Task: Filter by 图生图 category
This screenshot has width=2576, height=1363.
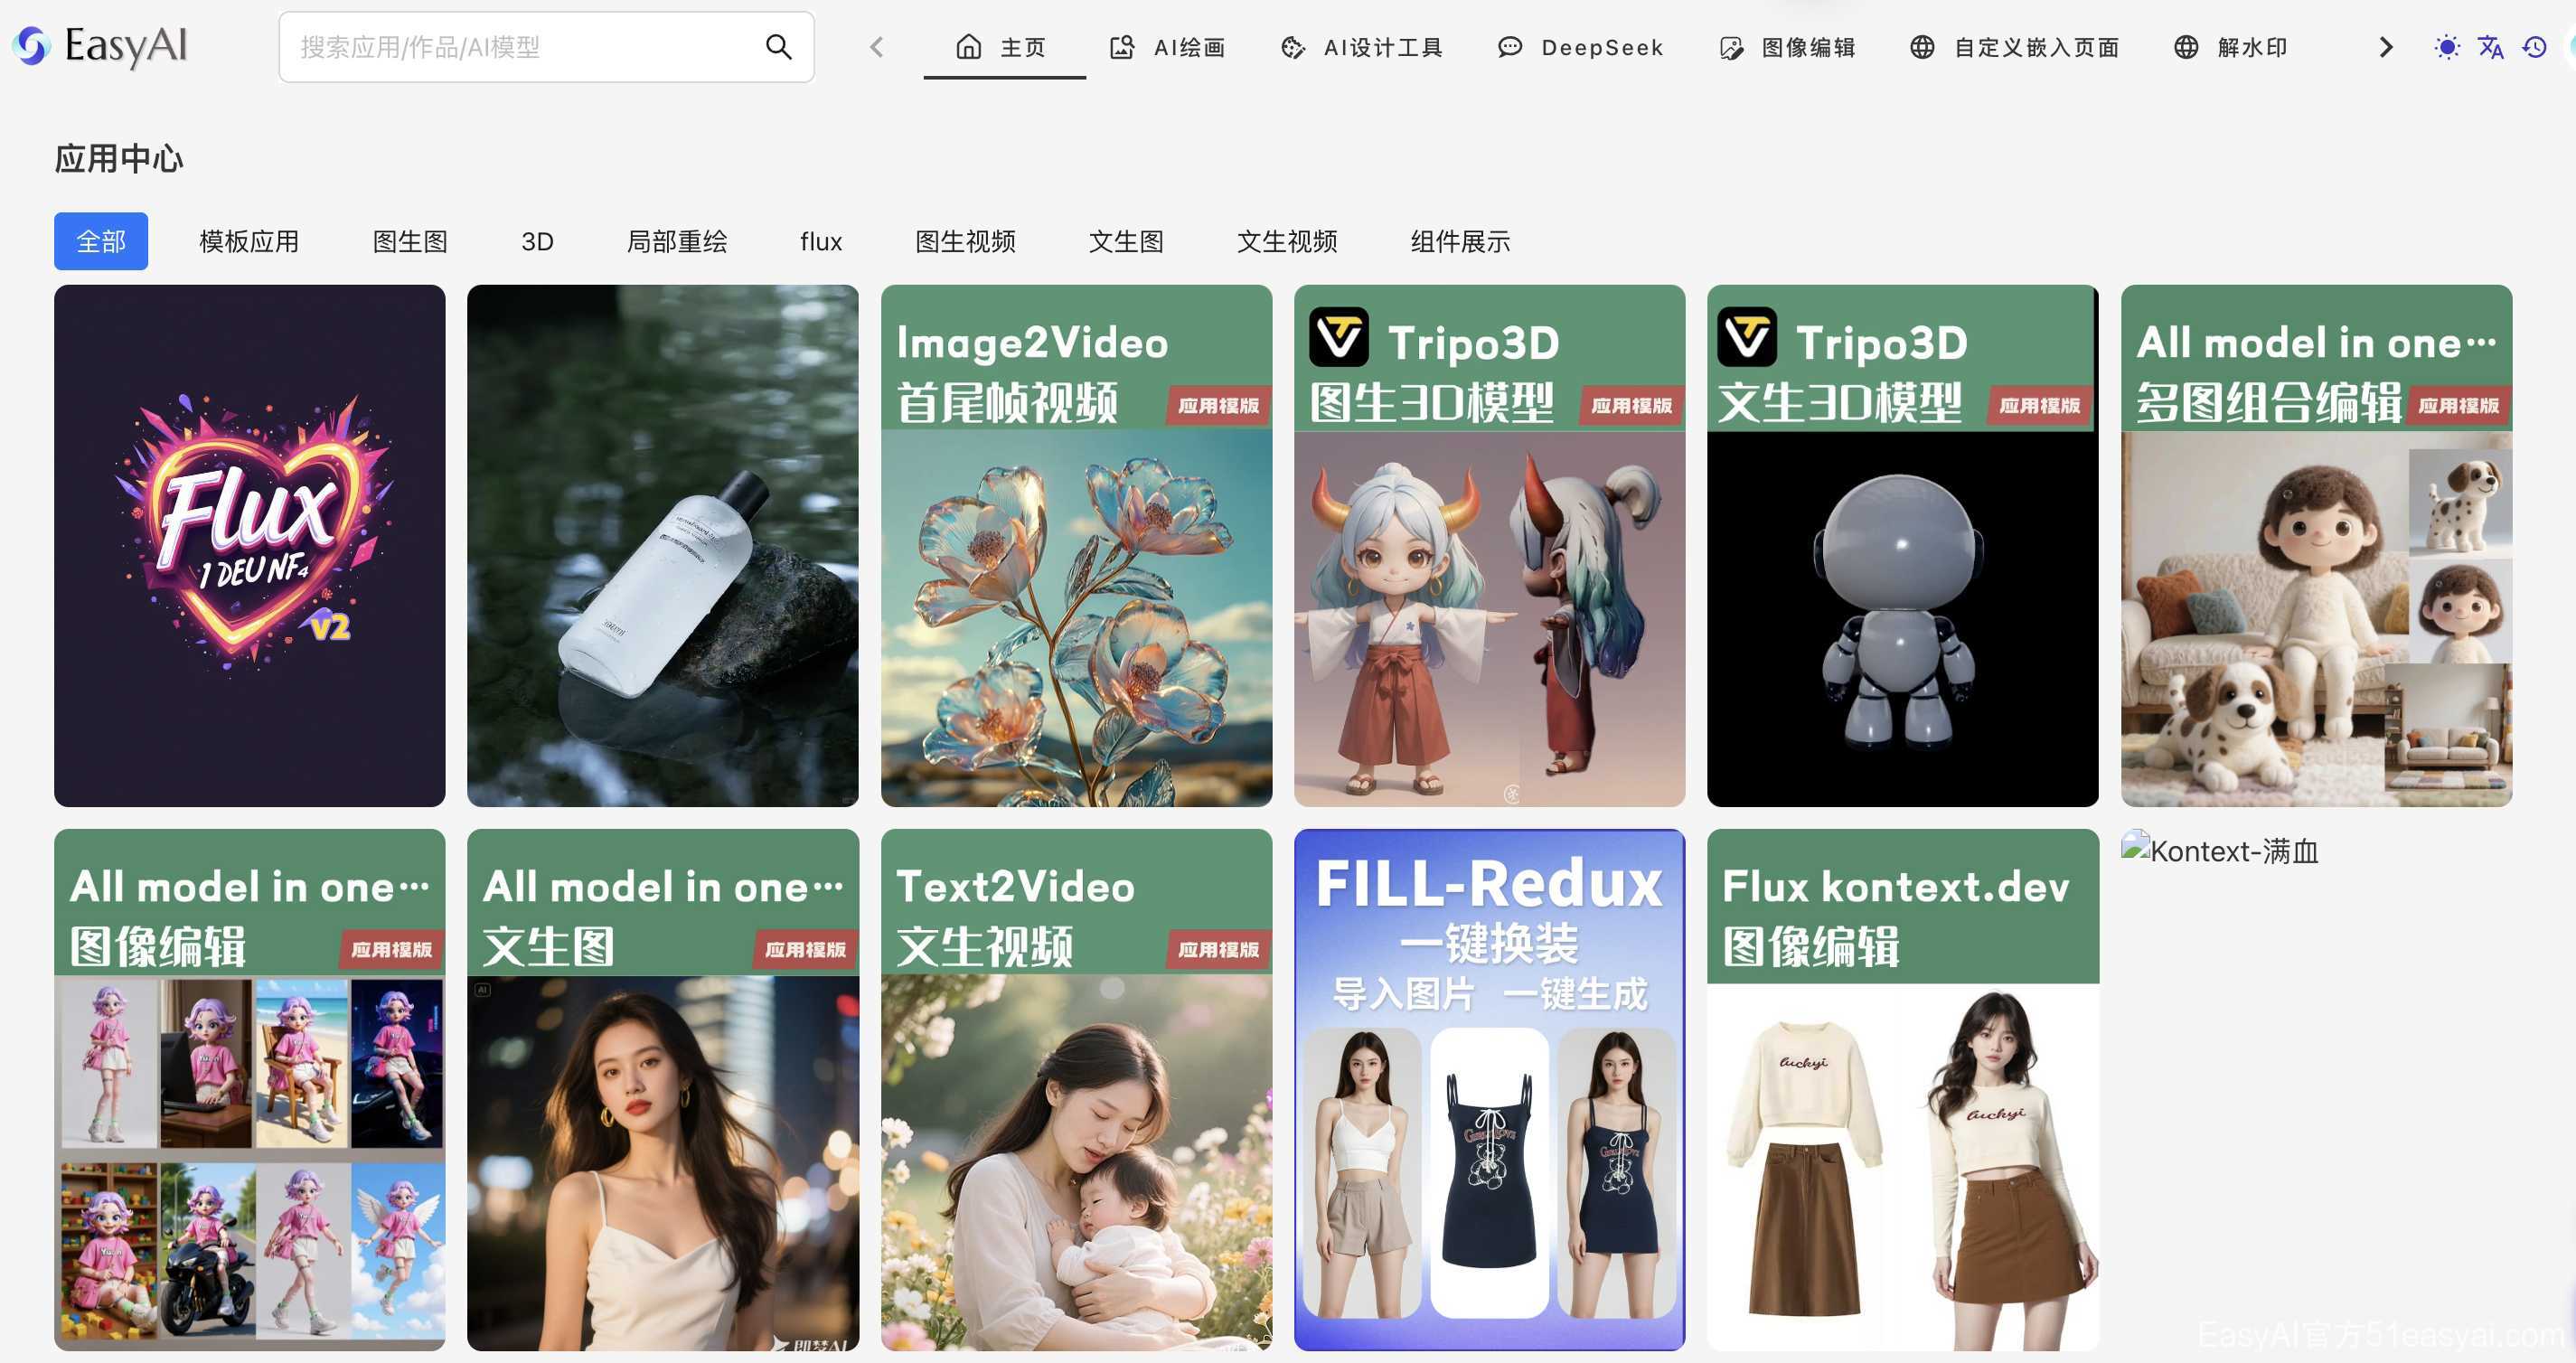Action: pyautogui.click(x=410, y=241)
